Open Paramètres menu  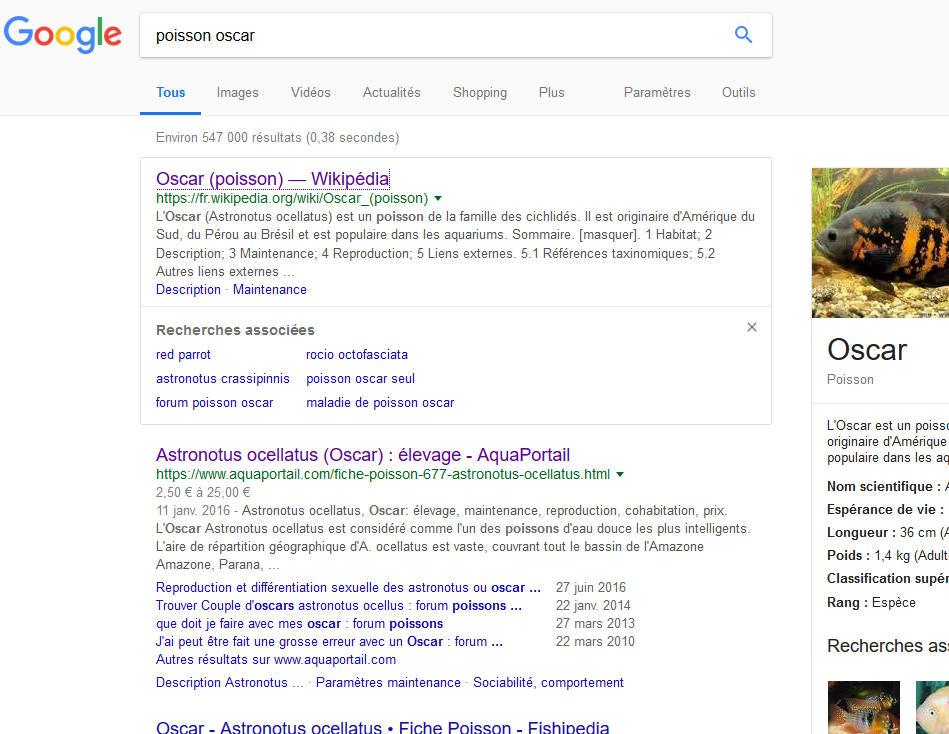click(x=657, y=93)
